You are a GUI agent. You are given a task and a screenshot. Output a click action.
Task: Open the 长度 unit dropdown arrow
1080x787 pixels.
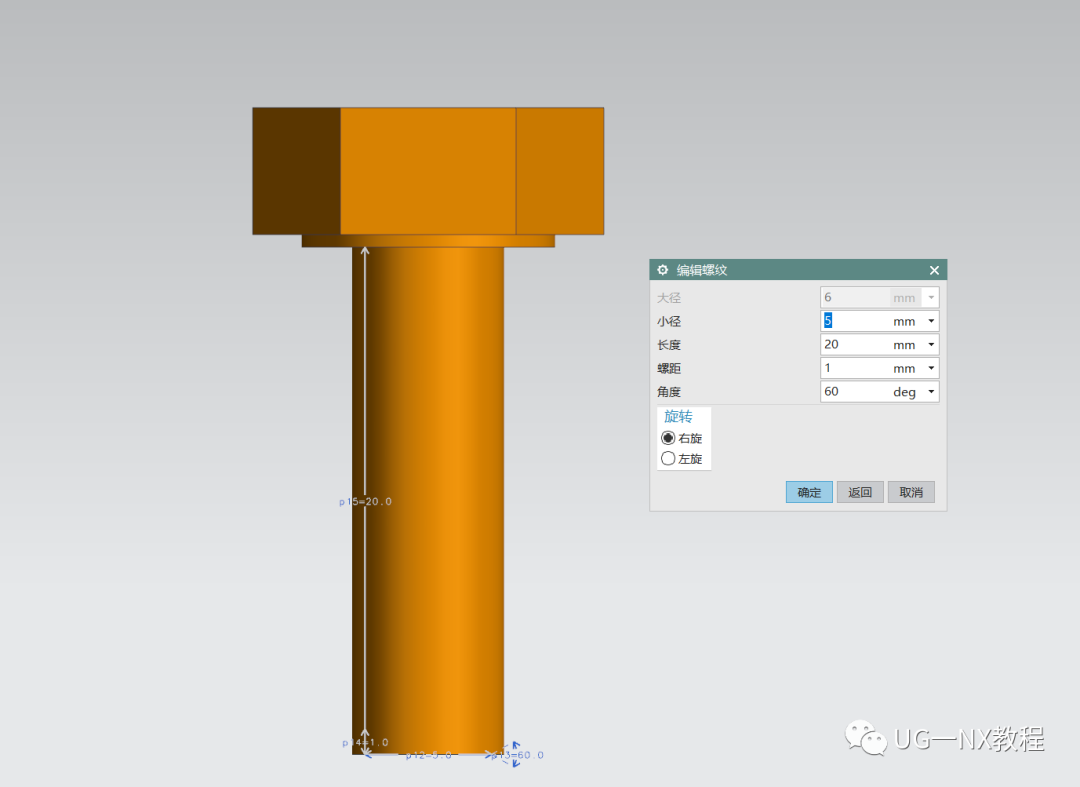click(x=931, y=344)
